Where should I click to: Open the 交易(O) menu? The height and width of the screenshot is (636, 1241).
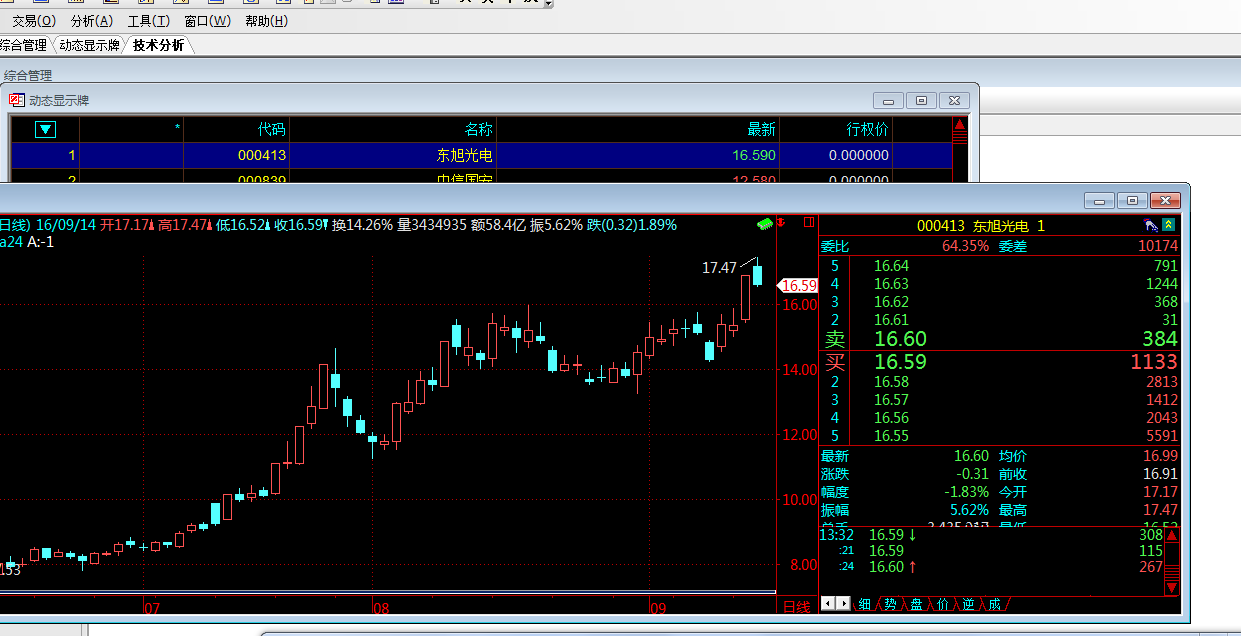pyautogui.click(x=34, y=21)
